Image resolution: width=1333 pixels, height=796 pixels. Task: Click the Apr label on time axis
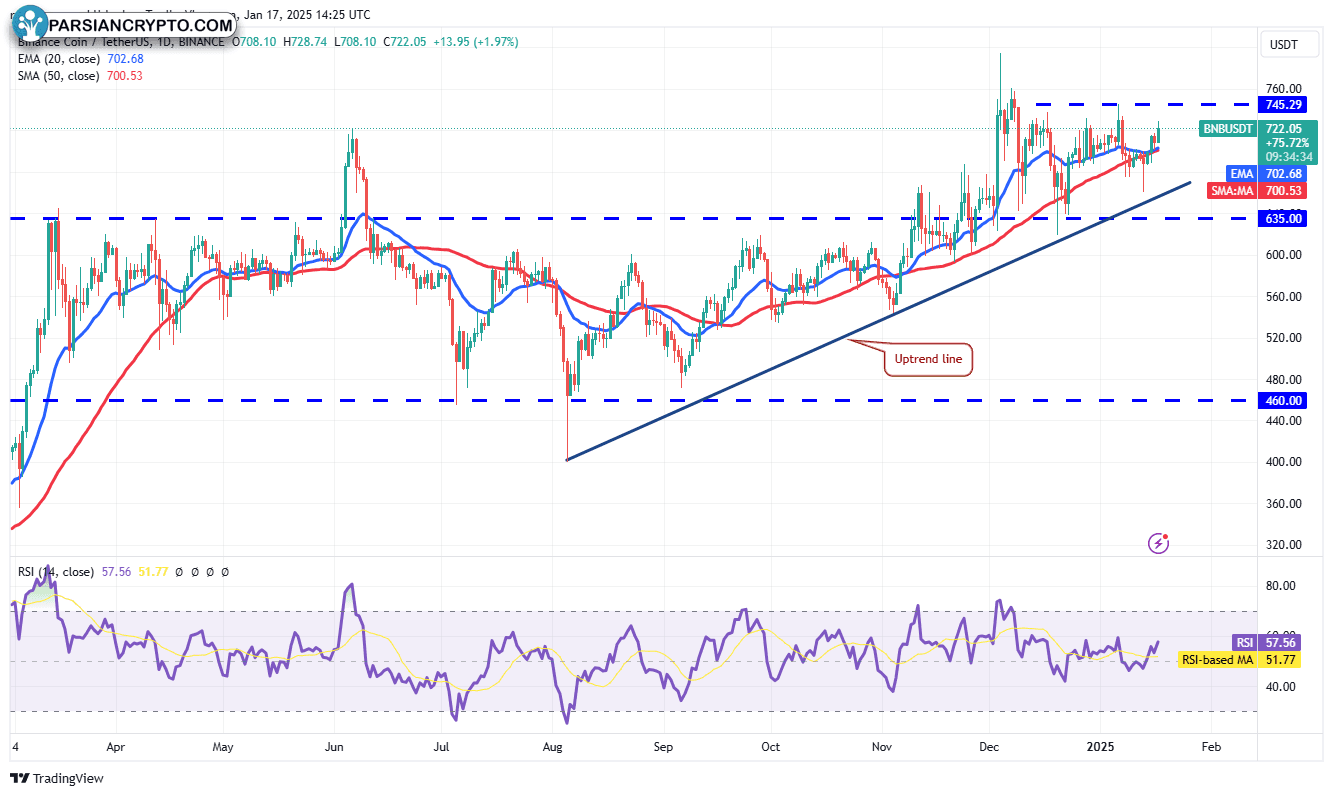(x=115, y=746)
